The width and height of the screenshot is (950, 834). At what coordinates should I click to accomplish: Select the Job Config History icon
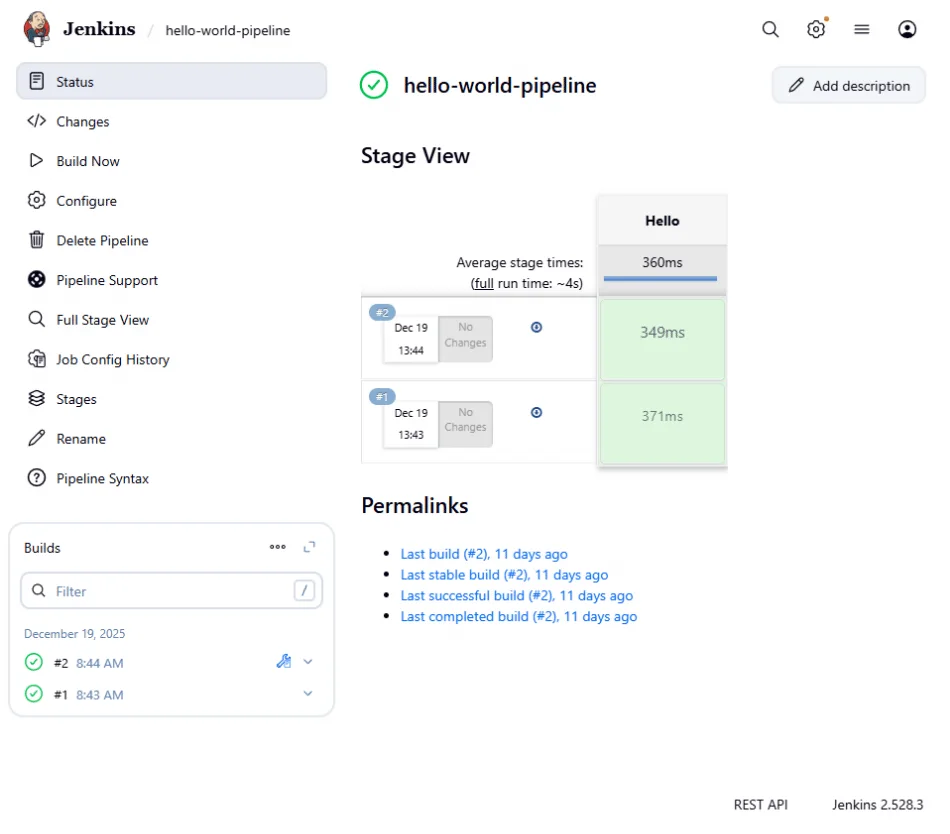tap(34, 359)
